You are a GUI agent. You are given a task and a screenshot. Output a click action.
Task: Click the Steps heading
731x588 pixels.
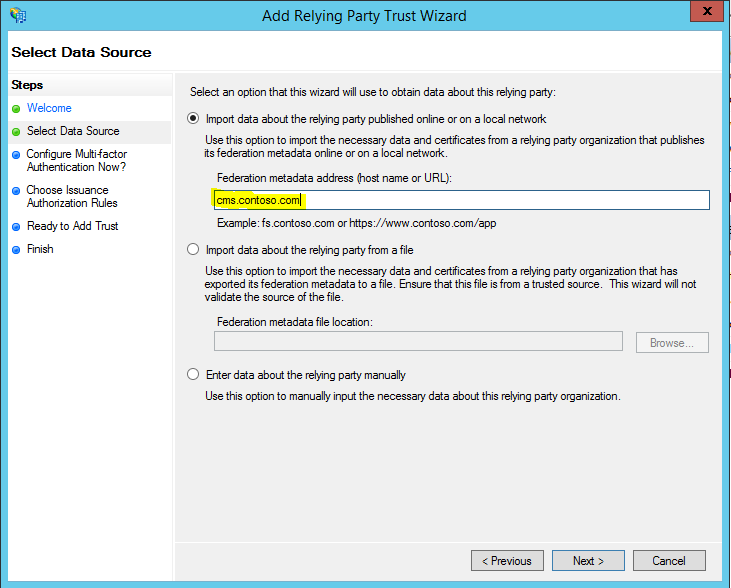tap(27, 85)
